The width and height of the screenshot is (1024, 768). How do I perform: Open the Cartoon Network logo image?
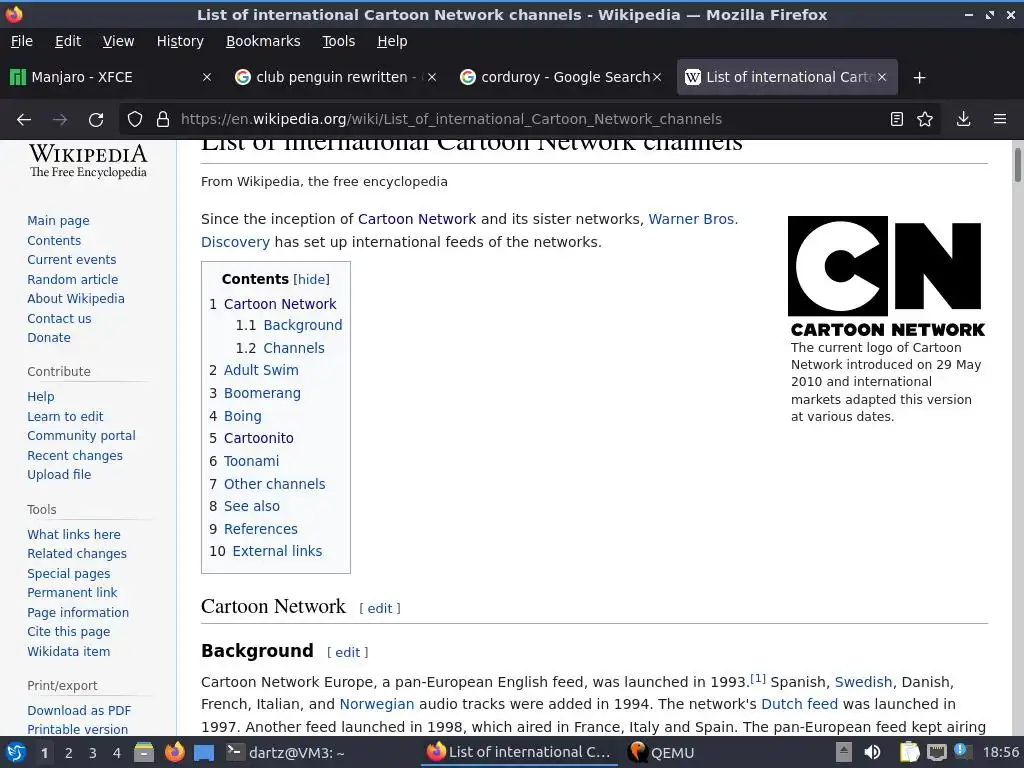point(887,276)
